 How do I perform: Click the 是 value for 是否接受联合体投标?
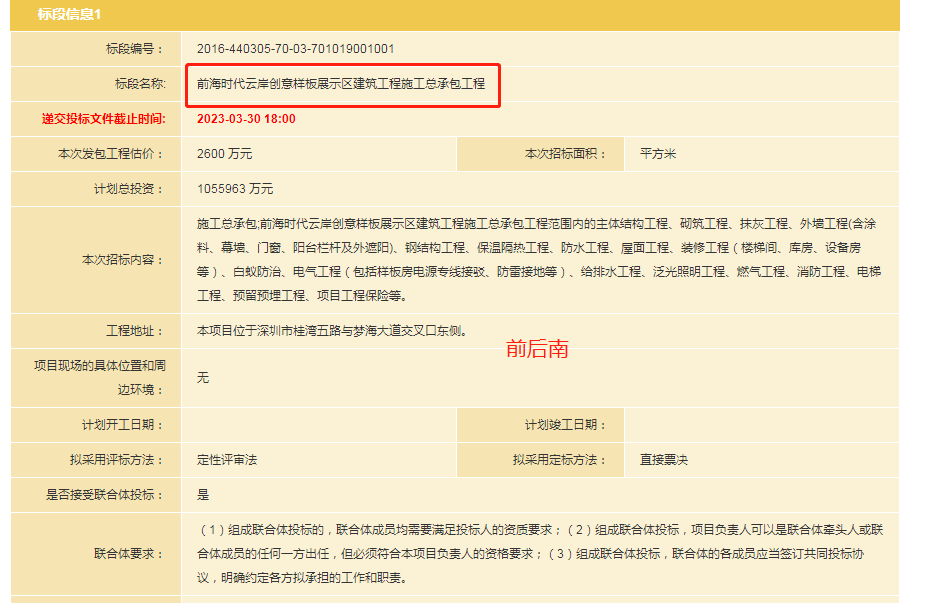pyautogui.click(x=203, y=495)
